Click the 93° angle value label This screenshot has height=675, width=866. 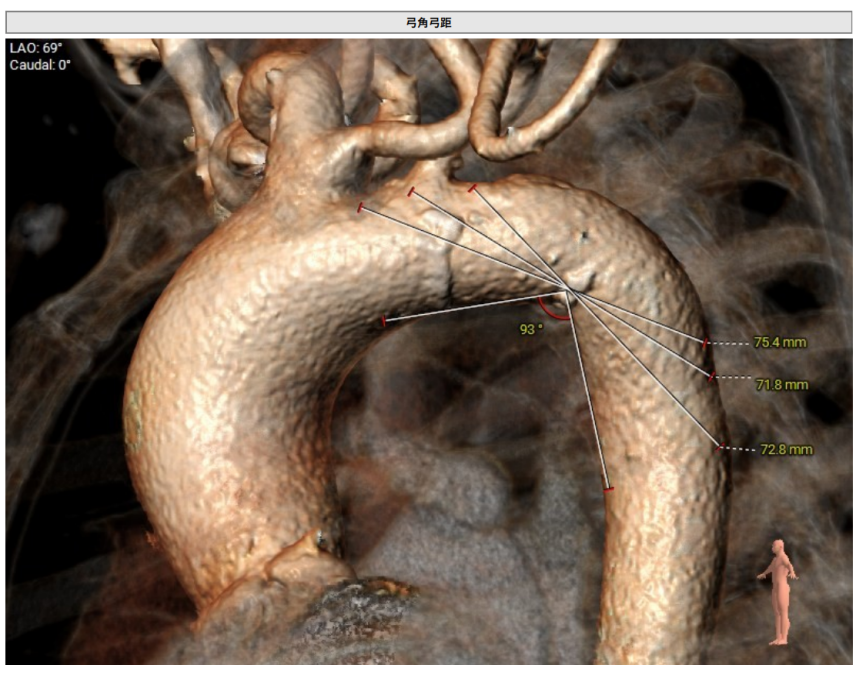[531, 329]
